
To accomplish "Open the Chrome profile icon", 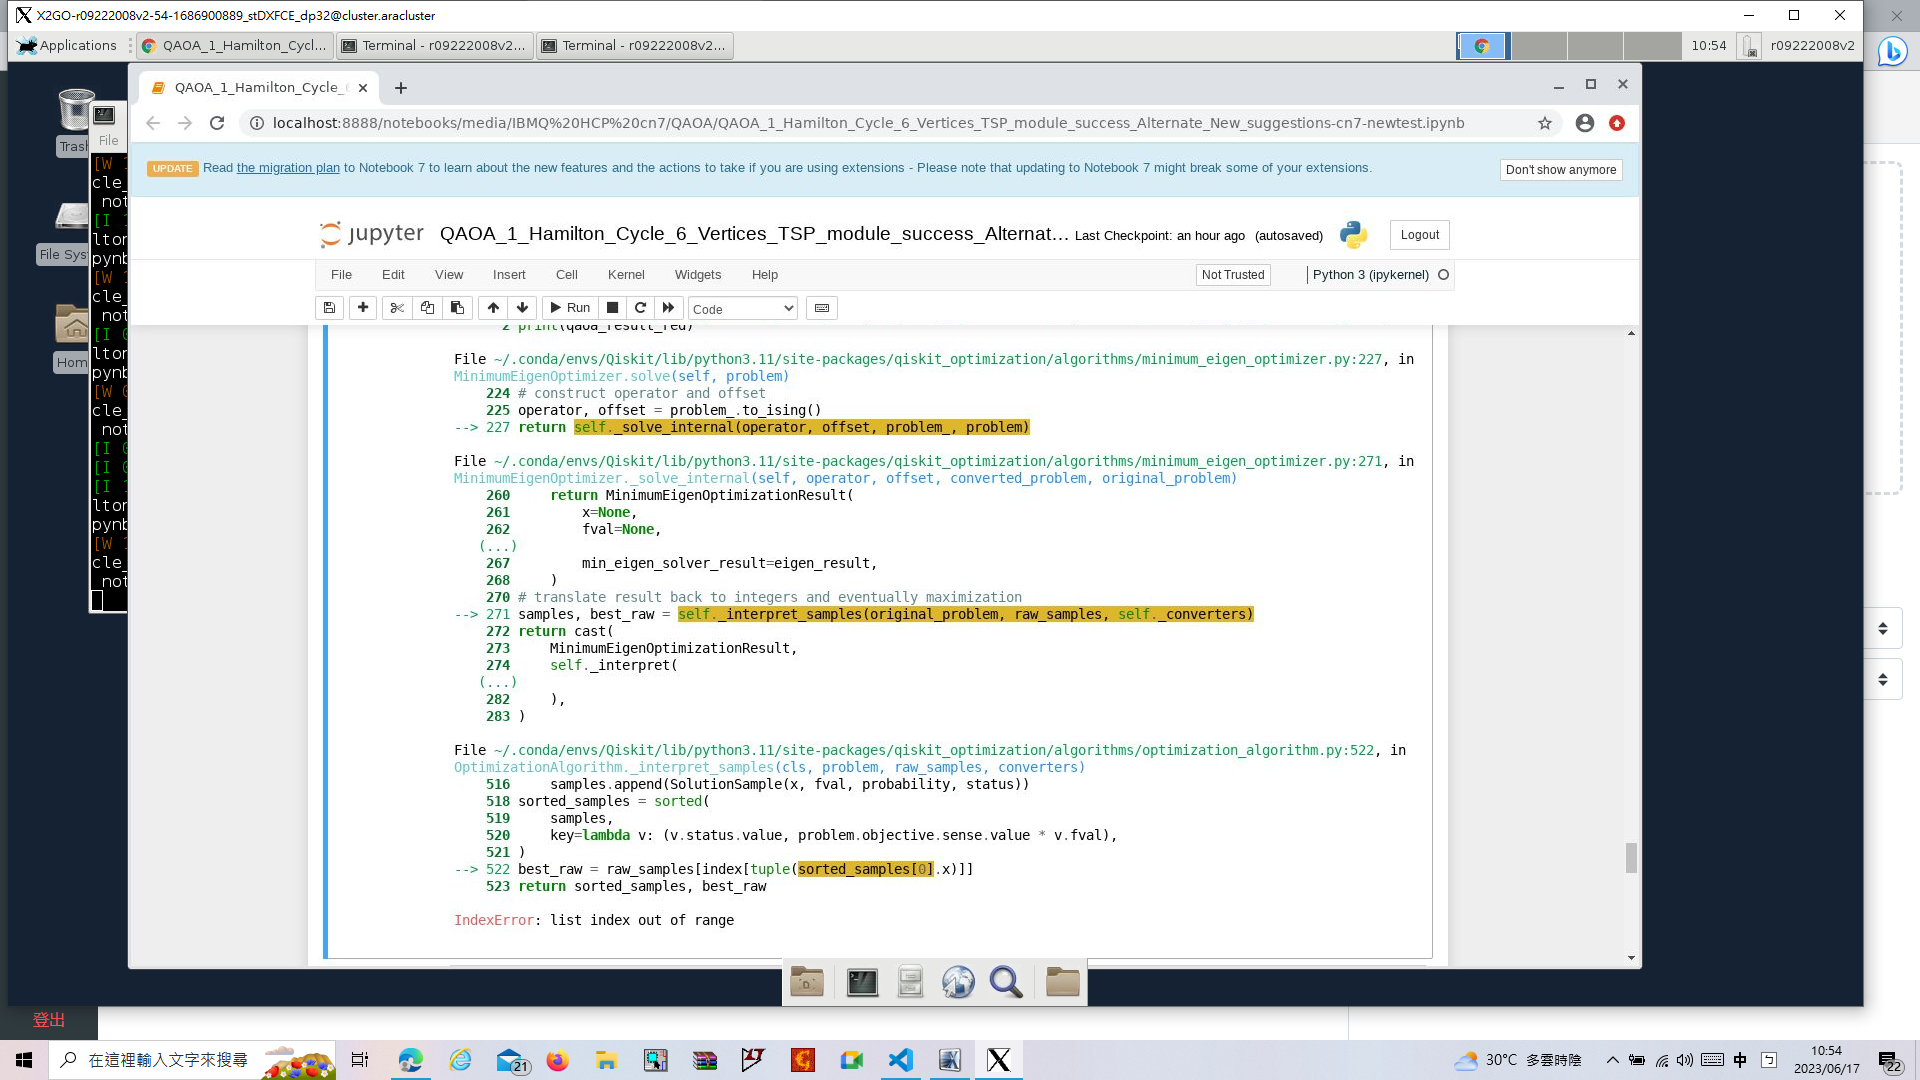I will [1585, 123].
